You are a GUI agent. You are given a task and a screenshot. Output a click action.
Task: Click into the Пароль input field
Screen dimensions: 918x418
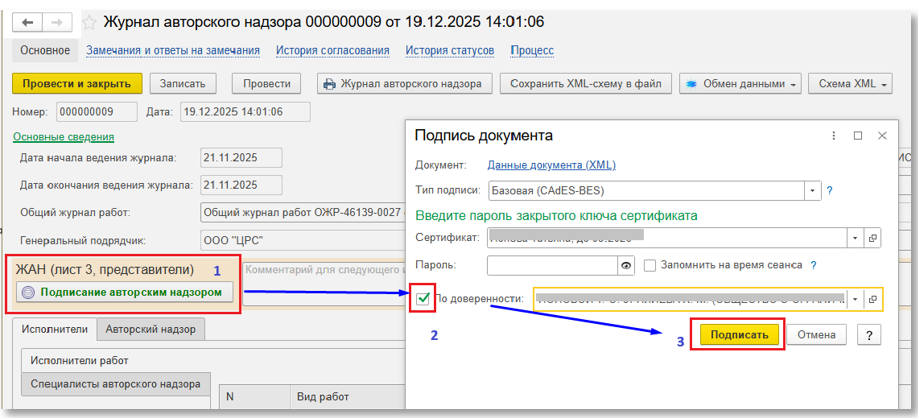pyautogui.click(x=550, y=265)
